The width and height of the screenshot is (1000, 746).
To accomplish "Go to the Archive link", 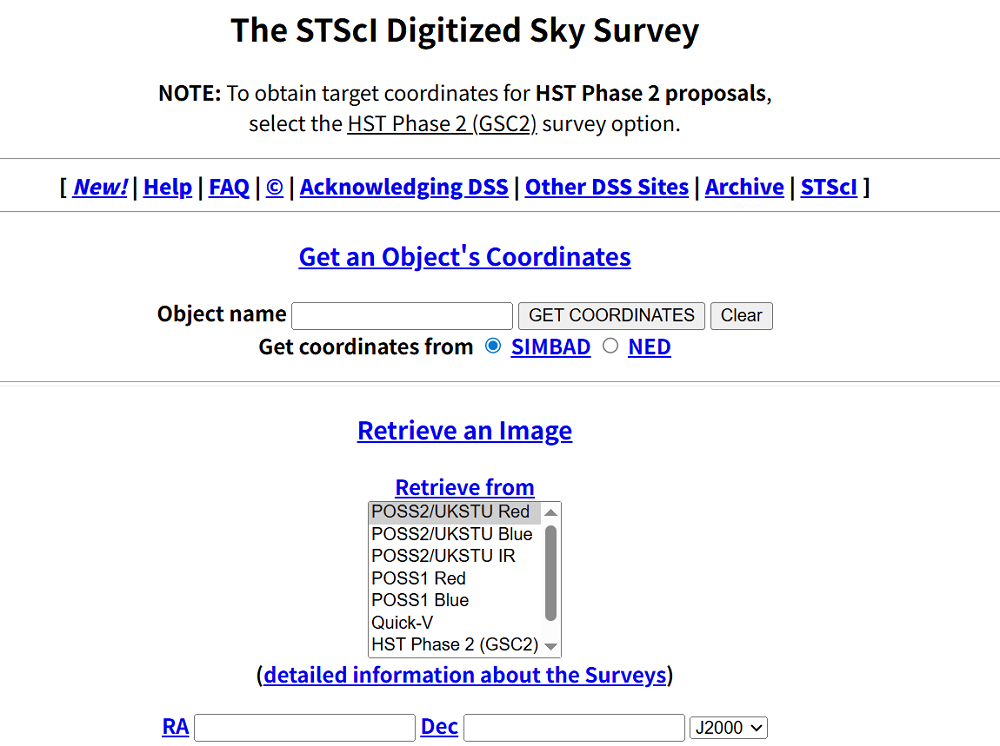I will pyautogui.click(x=744, y=187).
